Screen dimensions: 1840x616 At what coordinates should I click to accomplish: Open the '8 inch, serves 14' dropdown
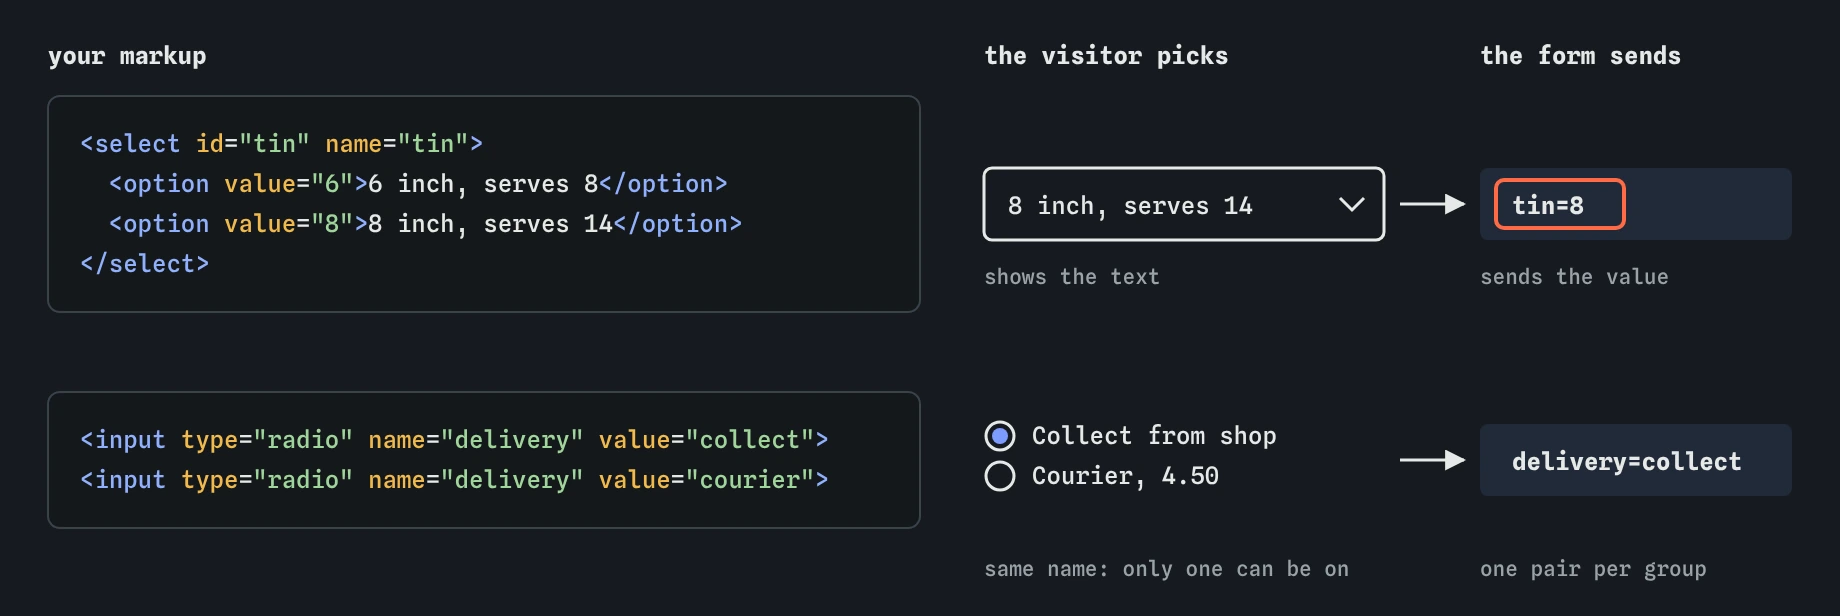pos(1184,204)
